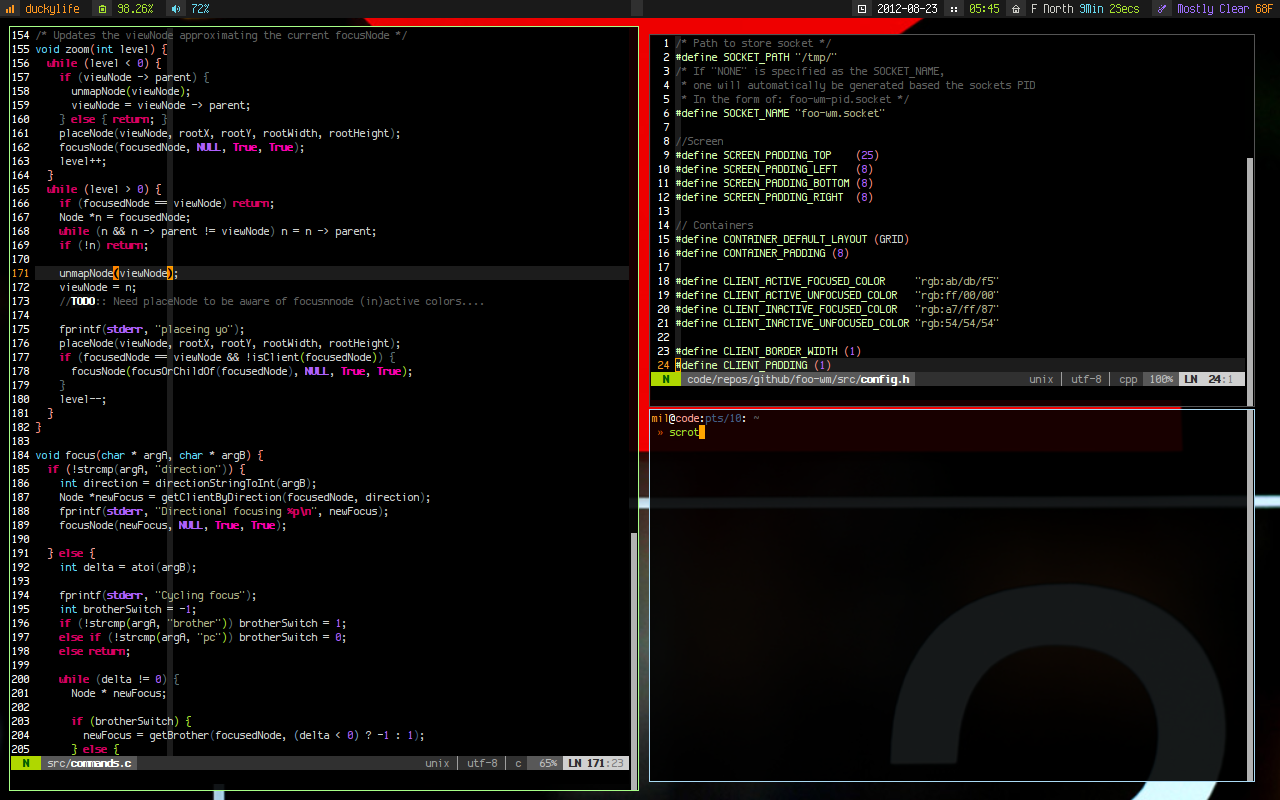Click the 'scrot' command in the terminal

[684, 432]
